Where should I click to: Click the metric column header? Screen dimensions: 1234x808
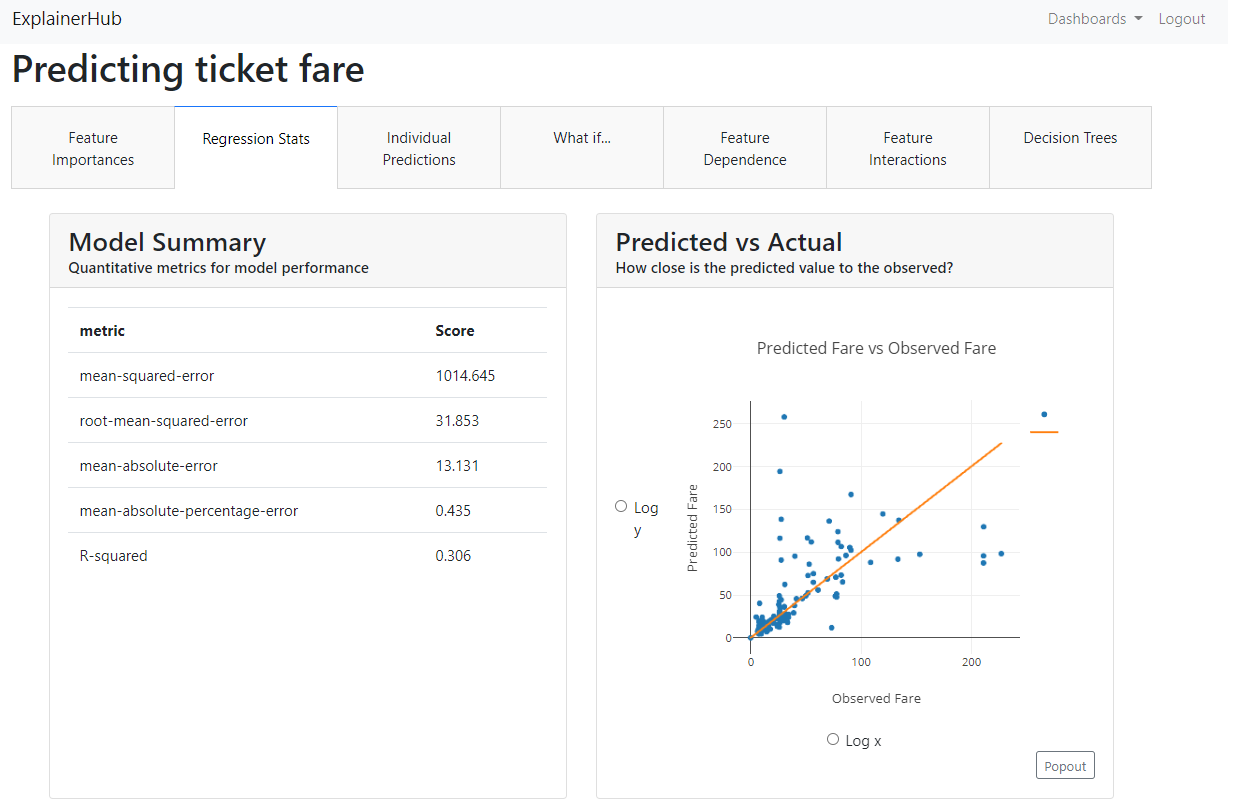tap(102, 331)
